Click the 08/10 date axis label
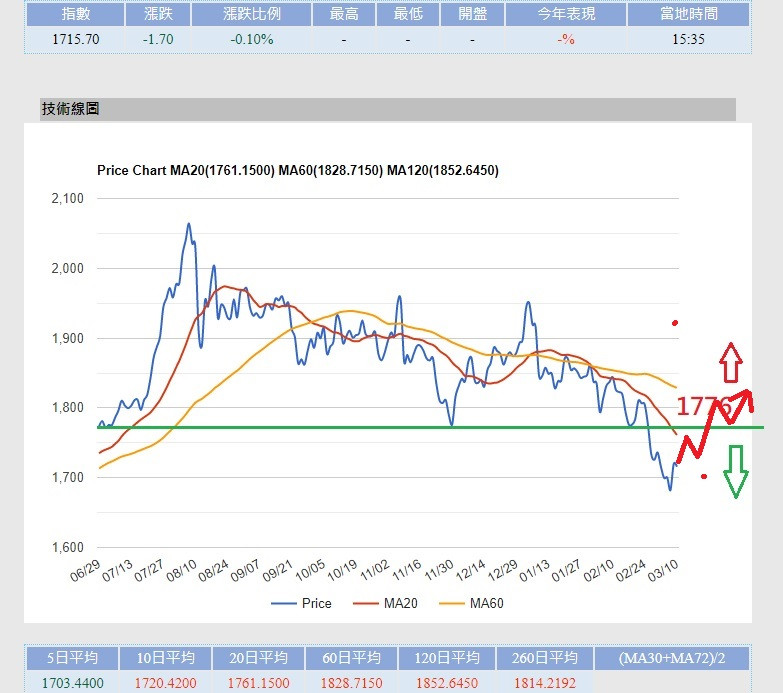The width and height of the screenshot is (783, 693). (x=181, y=571)
